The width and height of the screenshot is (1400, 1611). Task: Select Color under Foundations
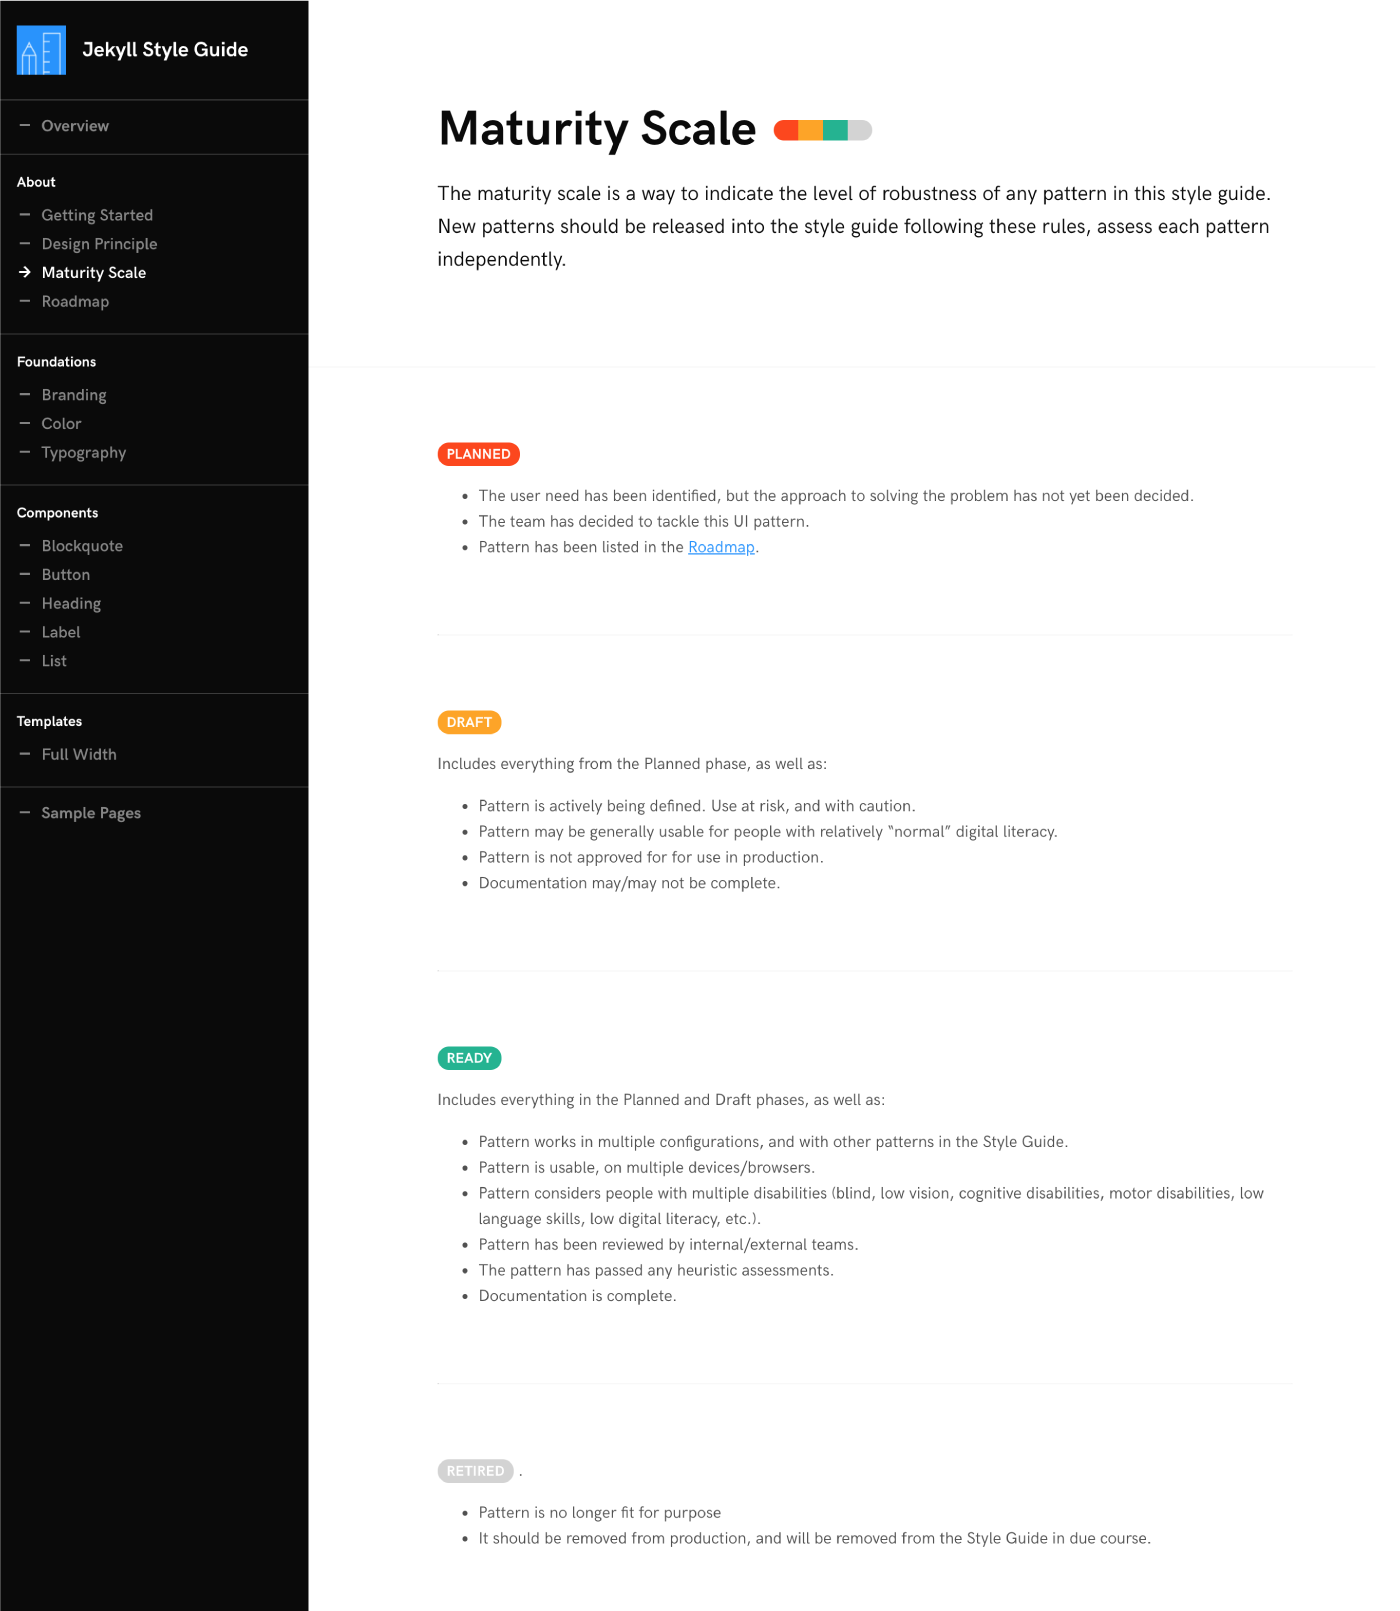61,424
